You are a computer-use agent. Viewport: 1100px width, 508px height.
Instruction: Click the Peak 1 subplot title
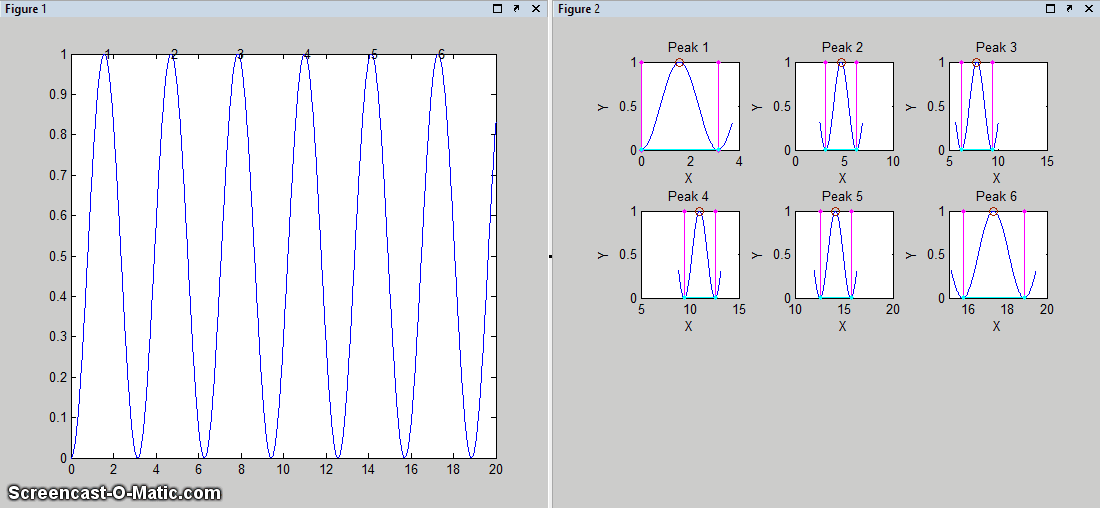(x=688, y=47)
